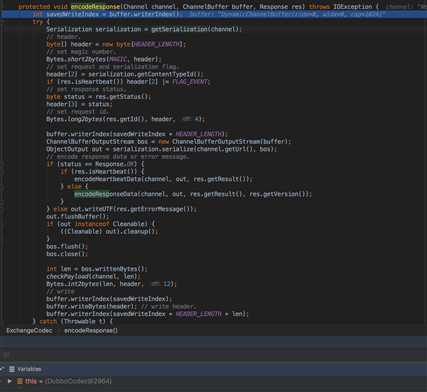
Task: Click the highlighted encodeResponseData call
Action: tap(193, 194)
